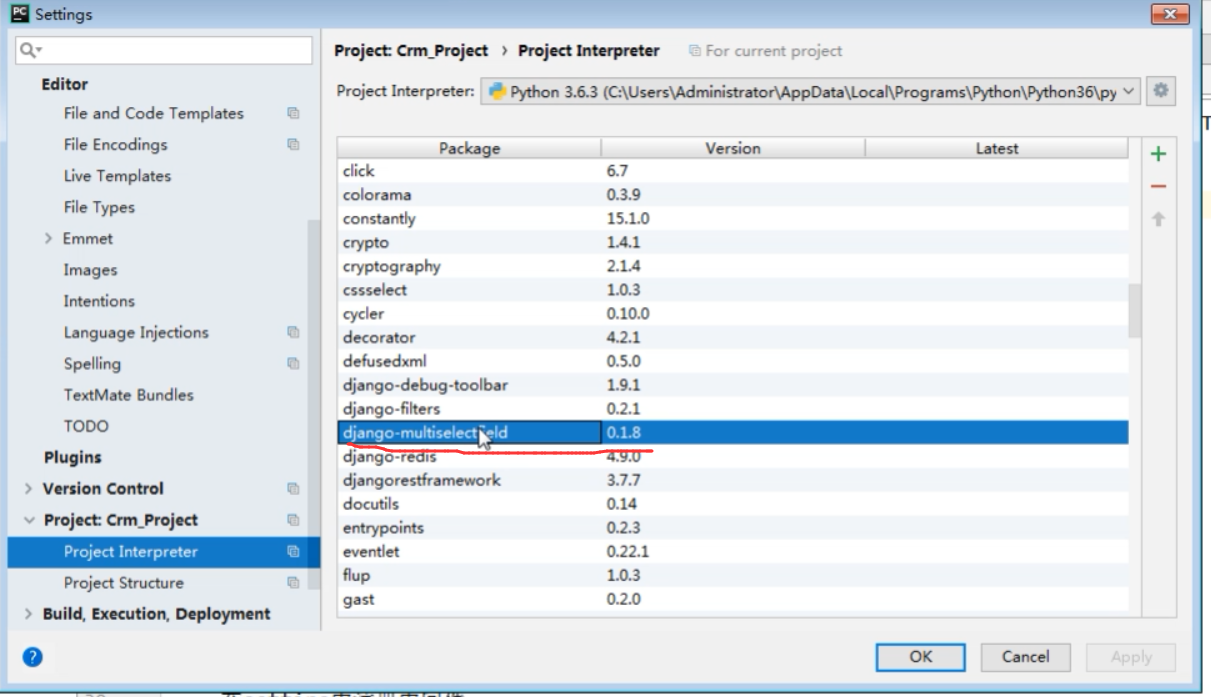Select the django-debug-toolbar package row
The height and width of the screenshot is (697, 1211).
733,385
